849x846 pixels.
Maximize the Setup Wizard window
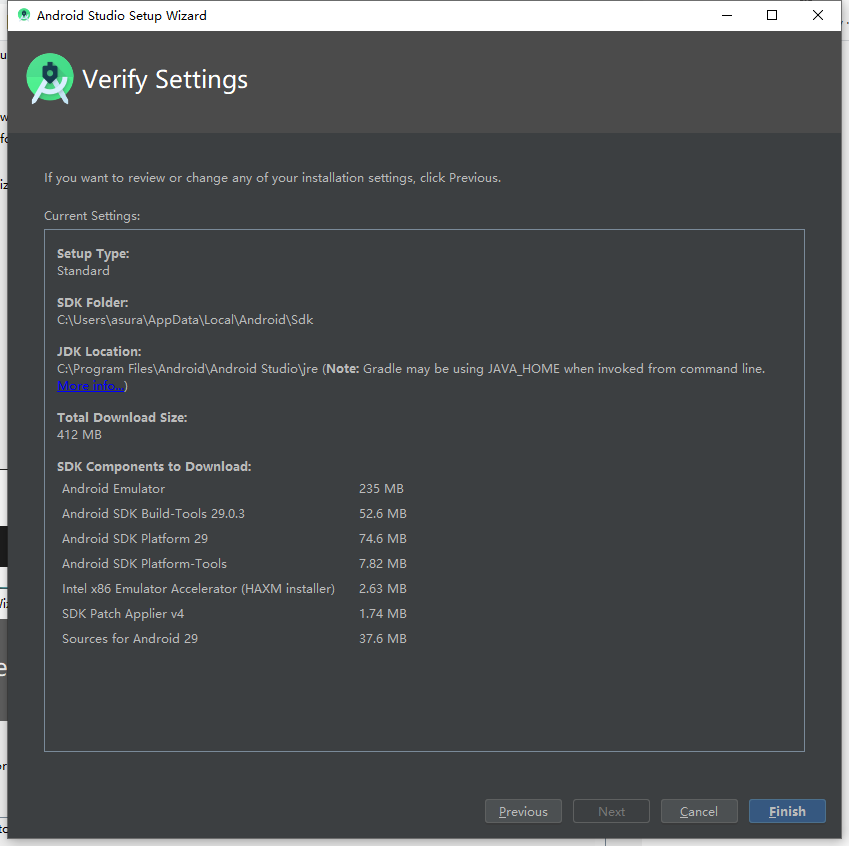[x=772, y=15]
